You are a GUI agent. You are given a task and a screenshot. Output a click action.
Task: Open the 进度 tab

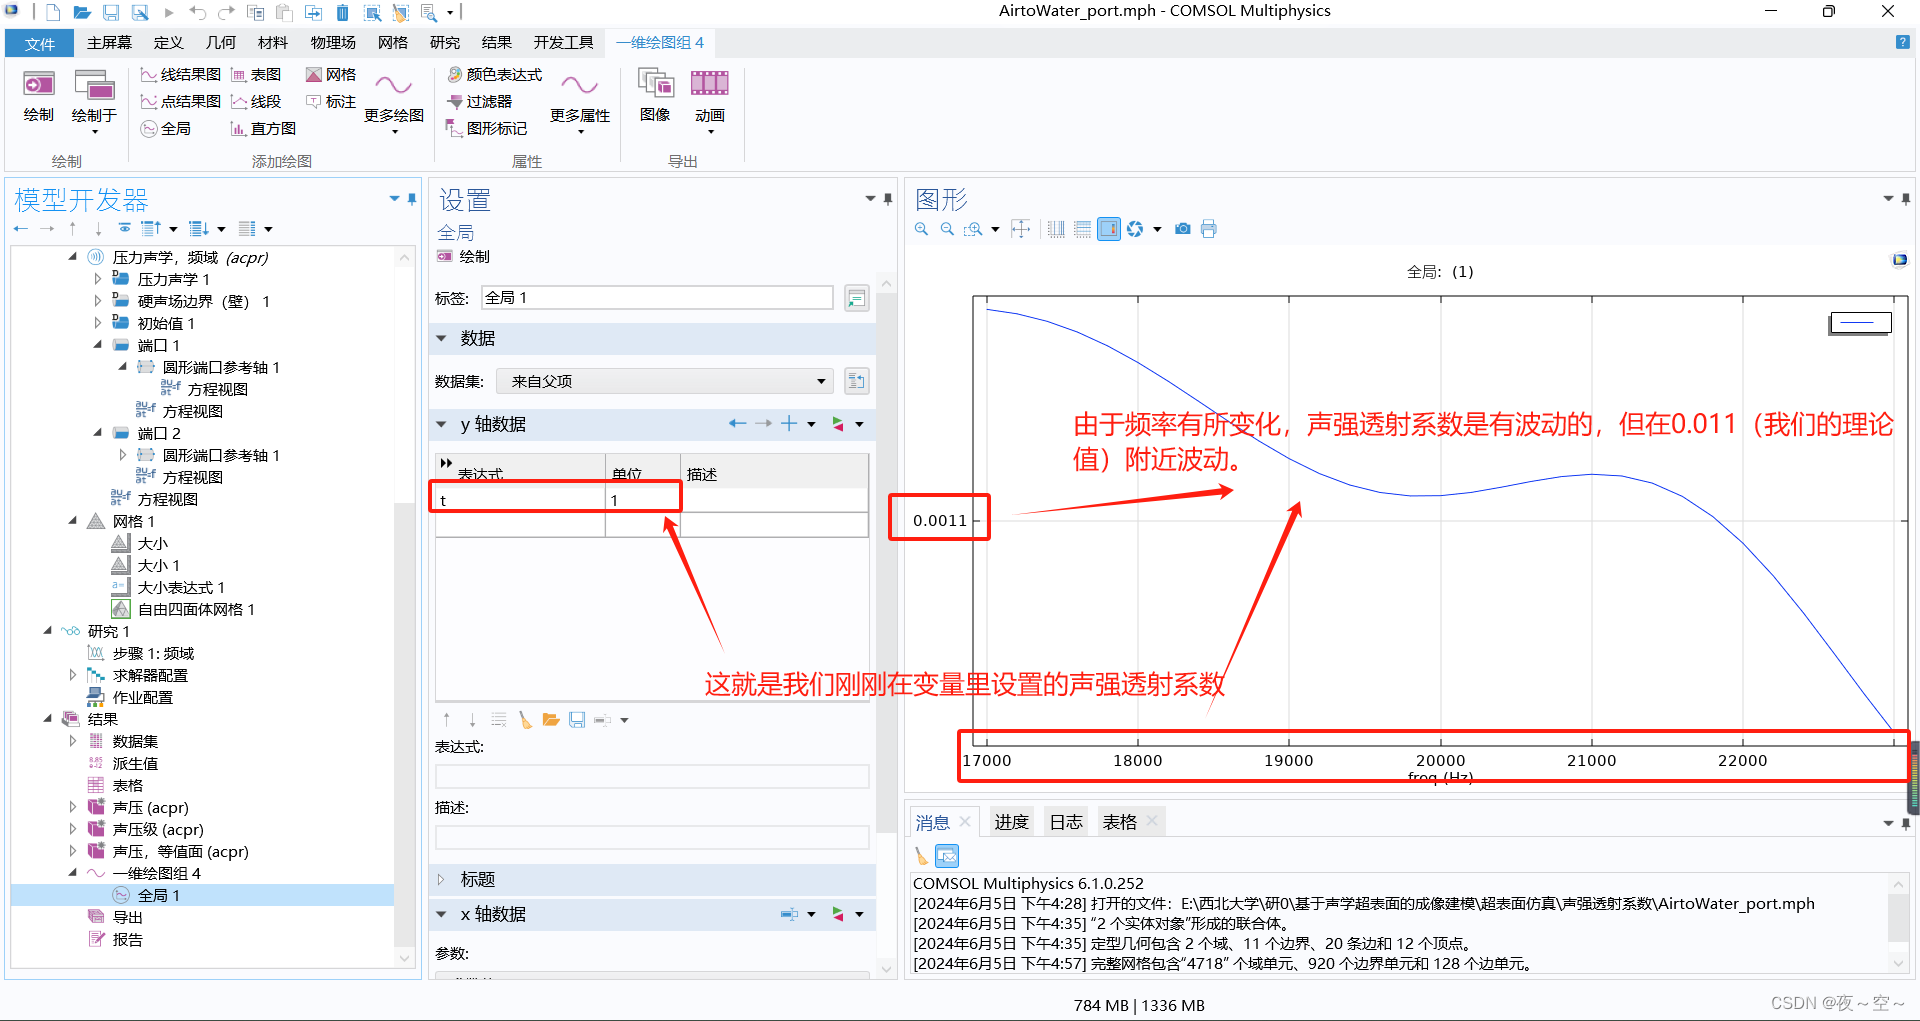1011,822
